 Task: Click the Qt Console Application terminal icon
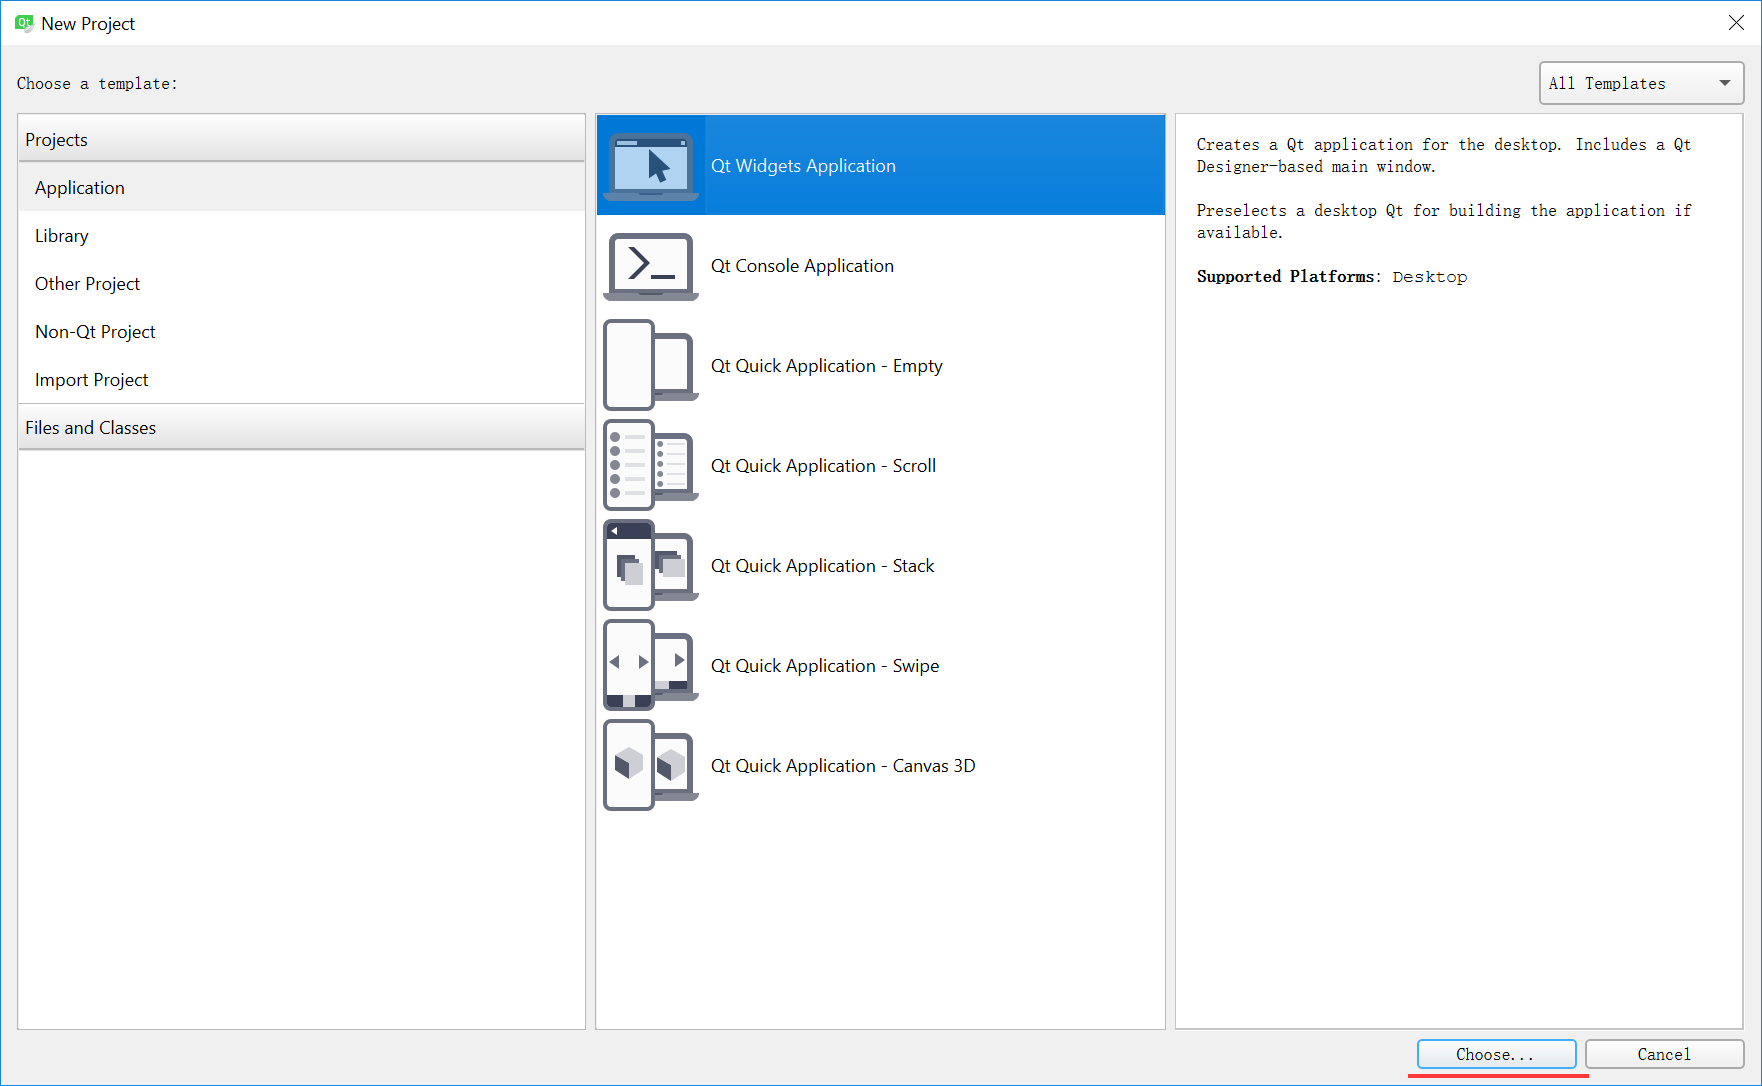click(651, 266)
